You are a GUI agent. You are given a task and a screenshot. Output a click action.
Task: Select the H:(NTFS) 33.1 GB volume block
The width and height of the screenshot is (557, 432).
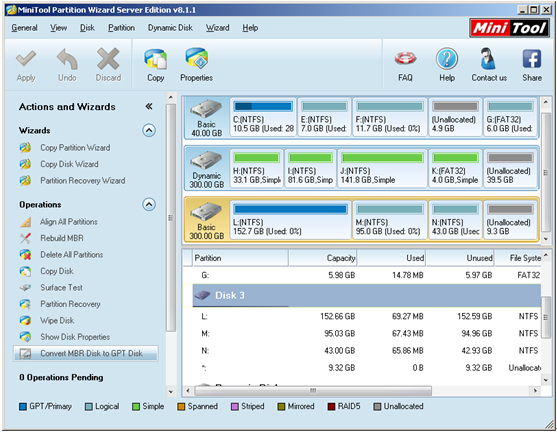point(256,169)
